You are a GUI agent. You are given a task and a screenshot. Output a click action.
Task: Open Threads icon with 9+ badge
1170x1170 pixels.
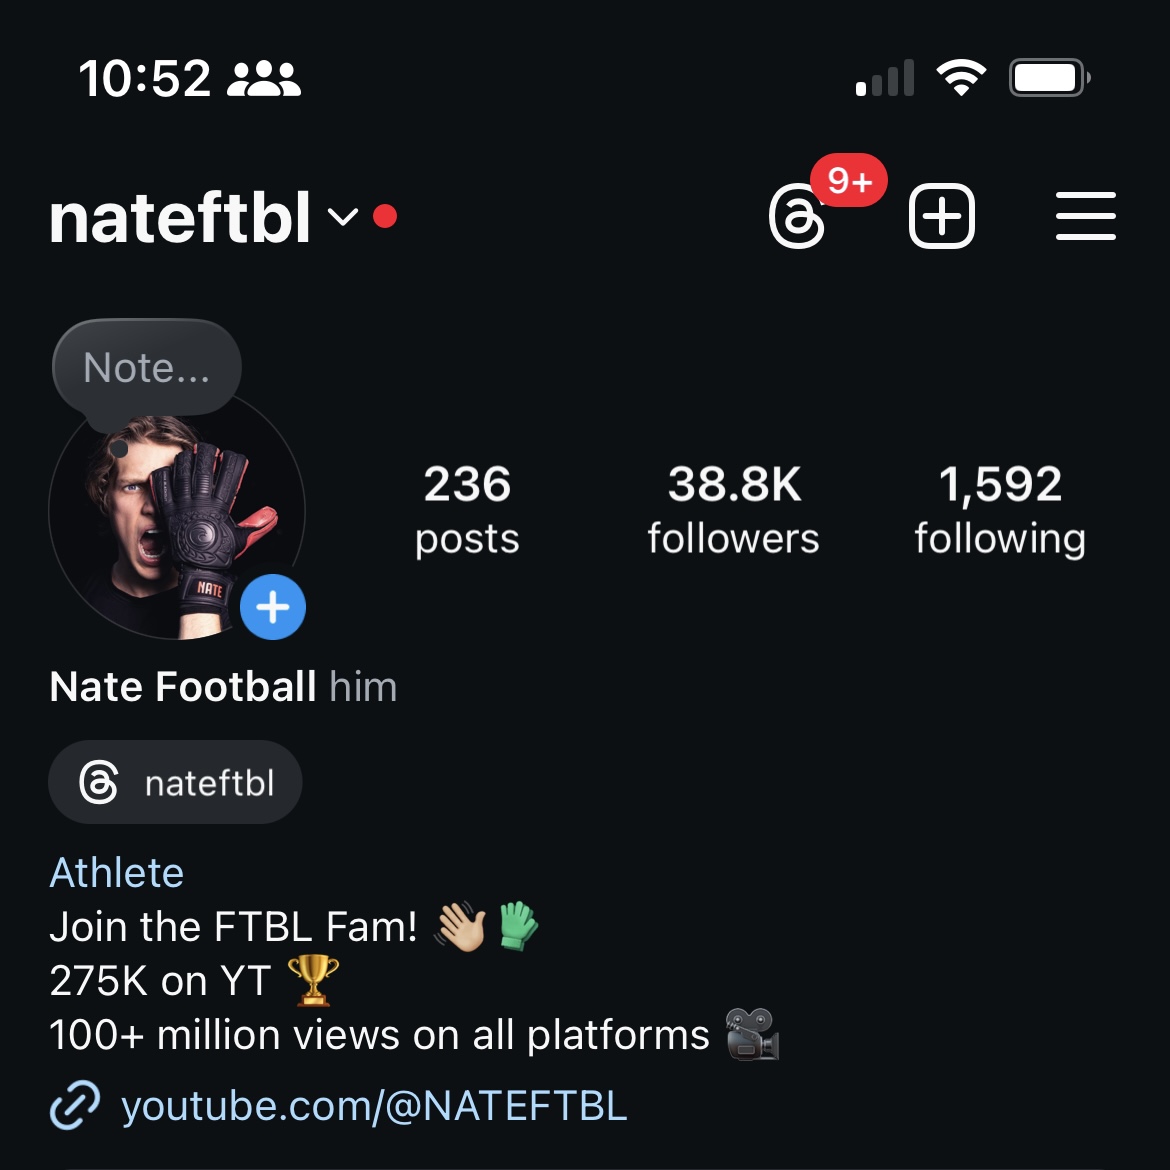pyautogui.click(x=798, y=216)
